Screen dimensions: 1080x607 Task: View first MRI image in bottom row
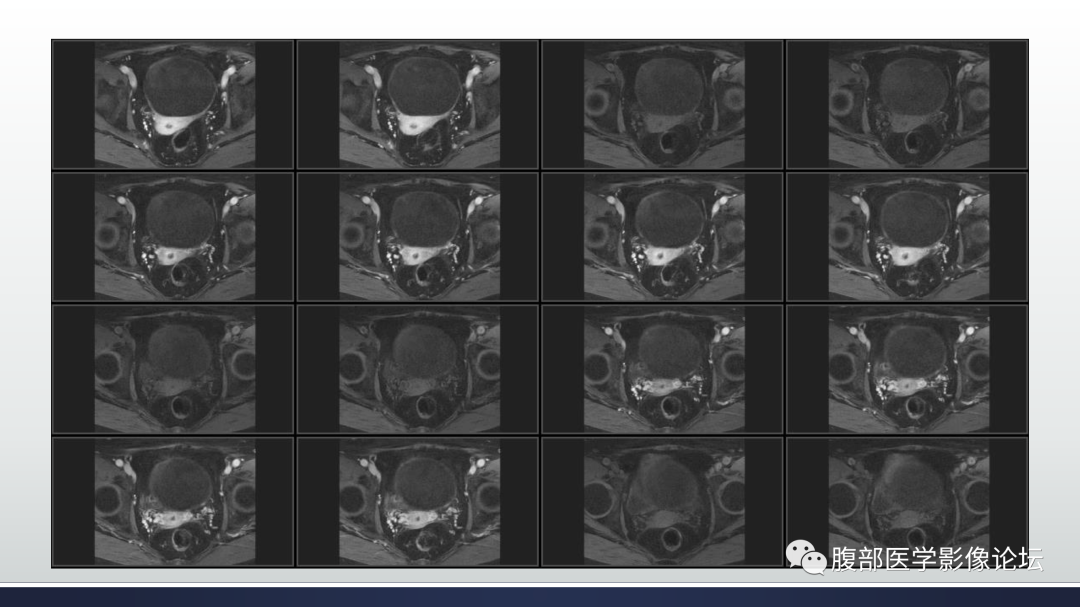click(174, 502)
